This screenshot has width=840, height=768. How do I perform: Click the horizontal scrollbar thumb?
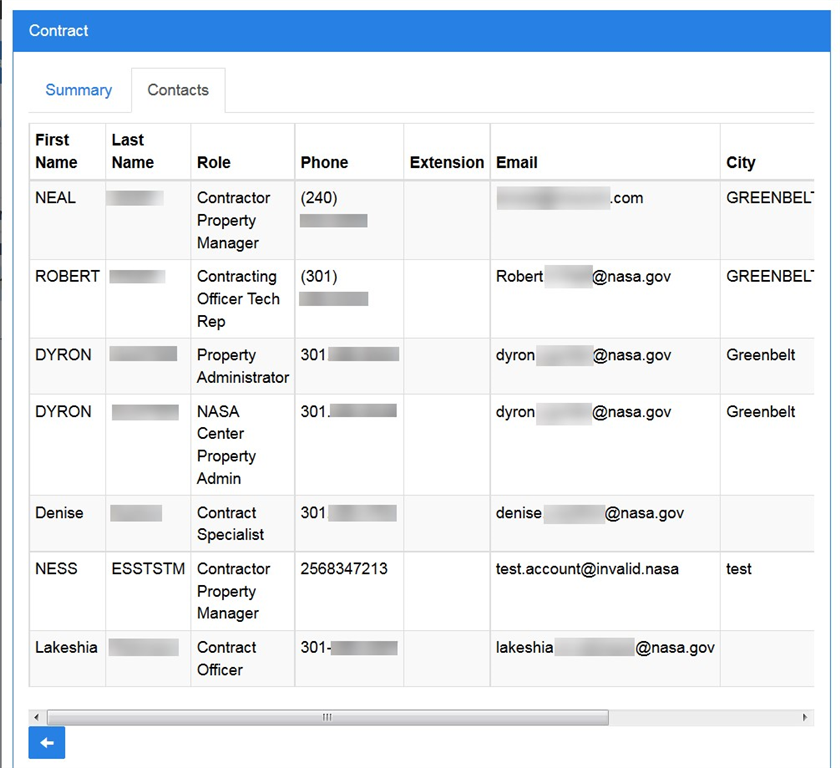(327, 718)
